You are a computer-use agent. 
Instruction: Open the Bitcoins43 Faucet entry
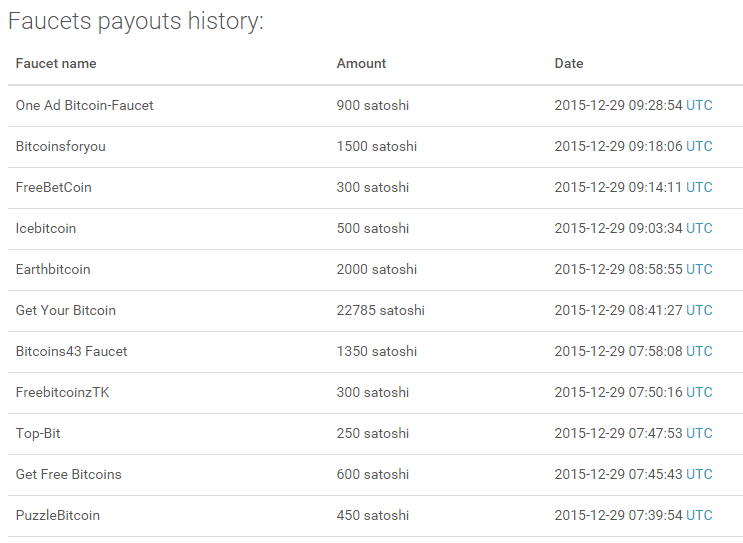72,351
